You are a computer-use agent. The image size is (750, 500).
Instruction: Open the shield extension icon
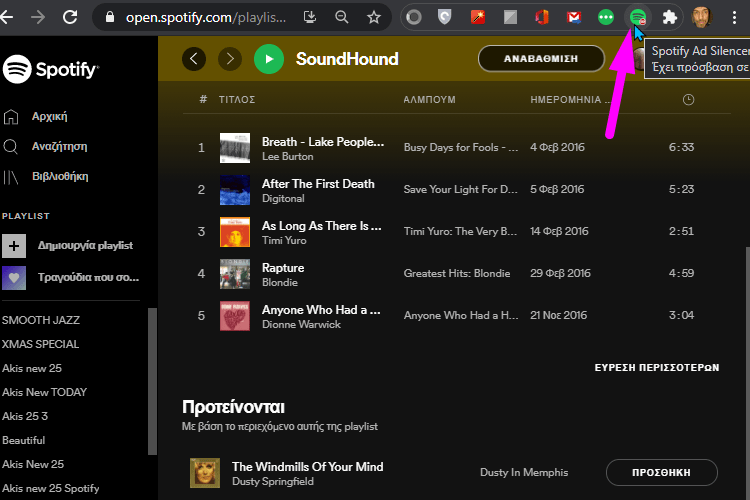445,18
